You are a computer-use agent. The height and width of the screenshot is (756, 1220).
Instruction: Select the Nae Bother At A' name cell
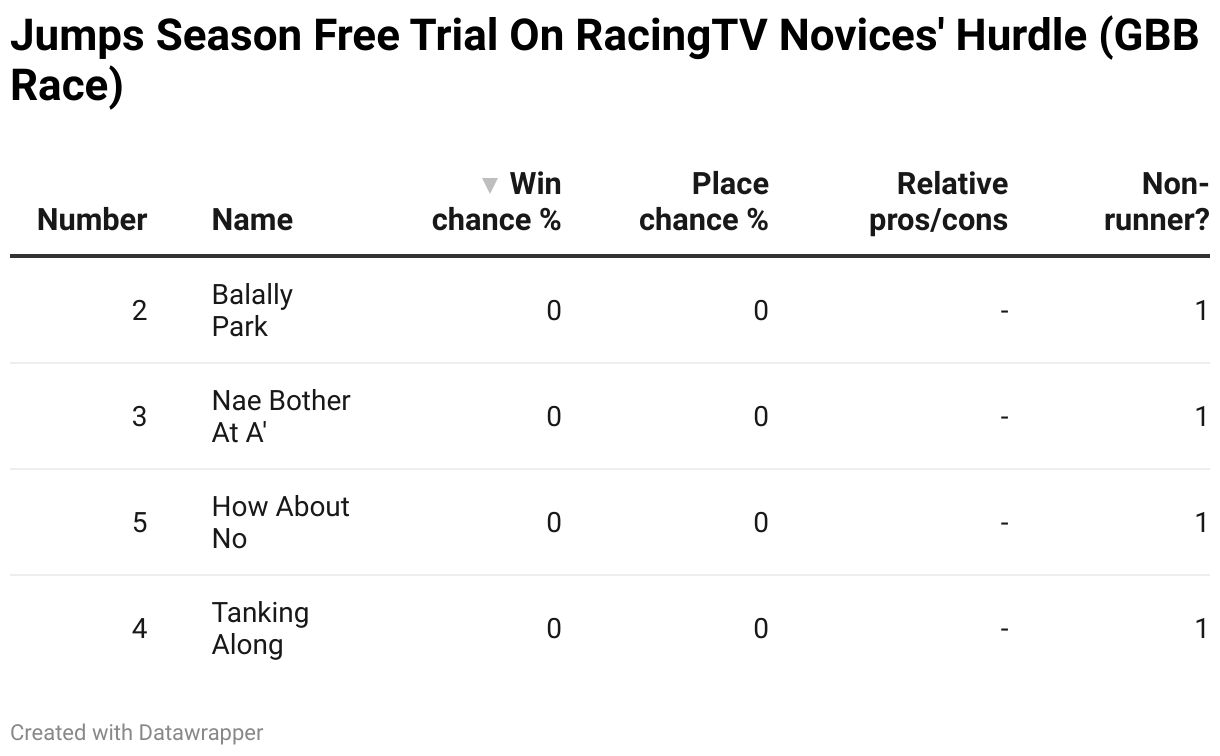coord(281,416)
